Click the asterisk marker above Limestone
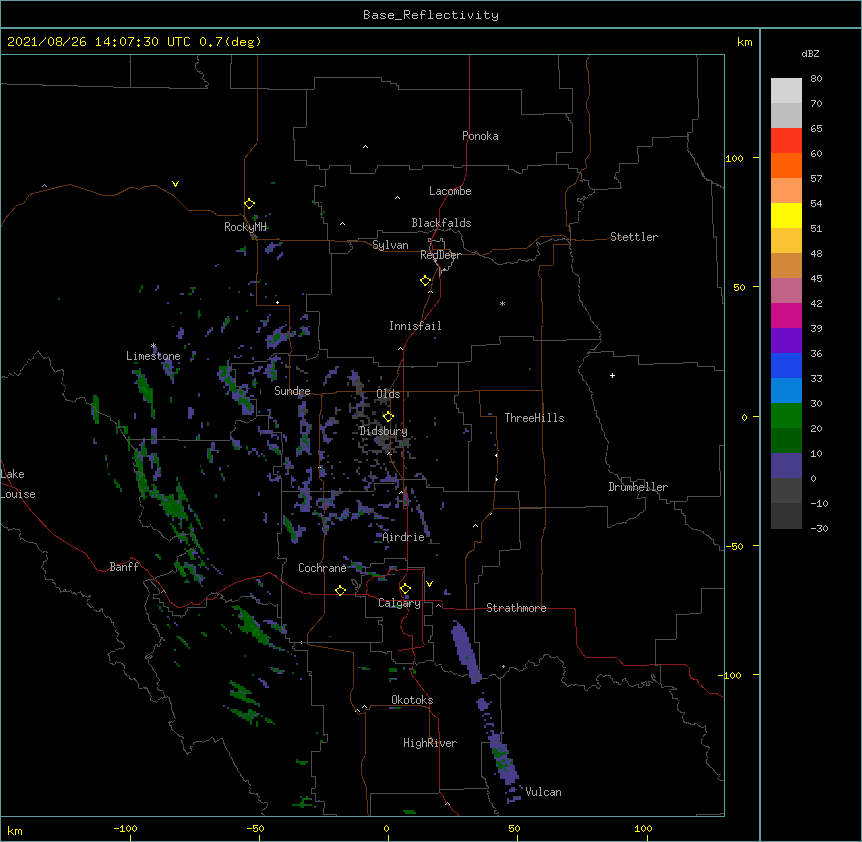The image size is (862, 842). tap(154, 346)
